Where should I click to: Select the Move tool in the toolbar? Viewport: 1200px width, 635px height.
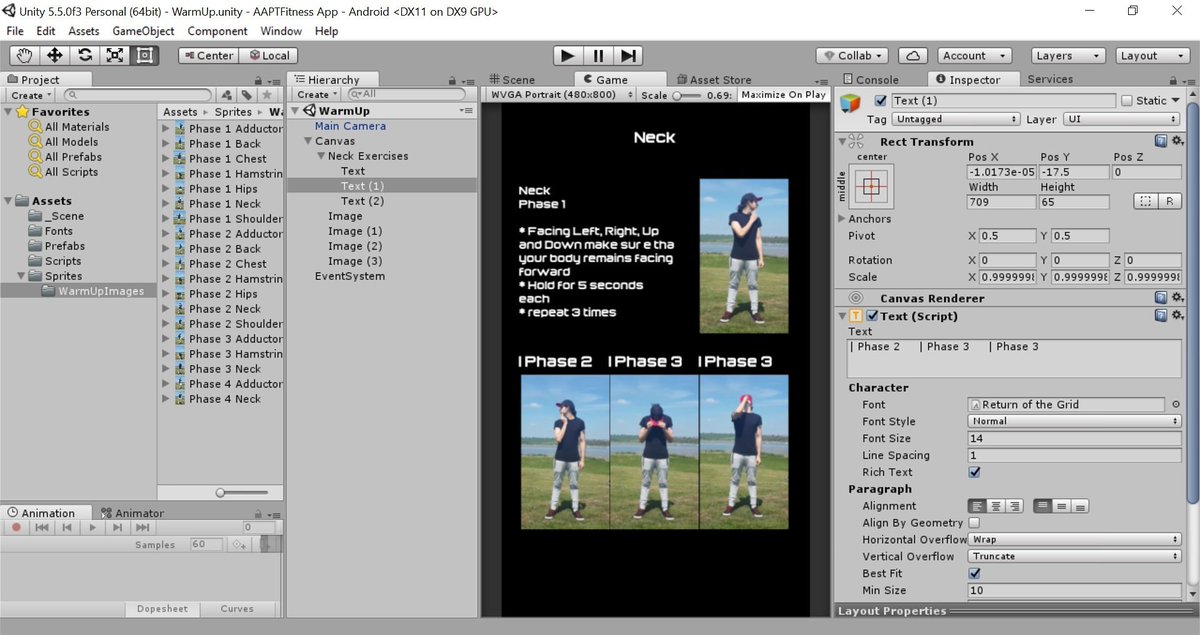(x=54, y=55)
